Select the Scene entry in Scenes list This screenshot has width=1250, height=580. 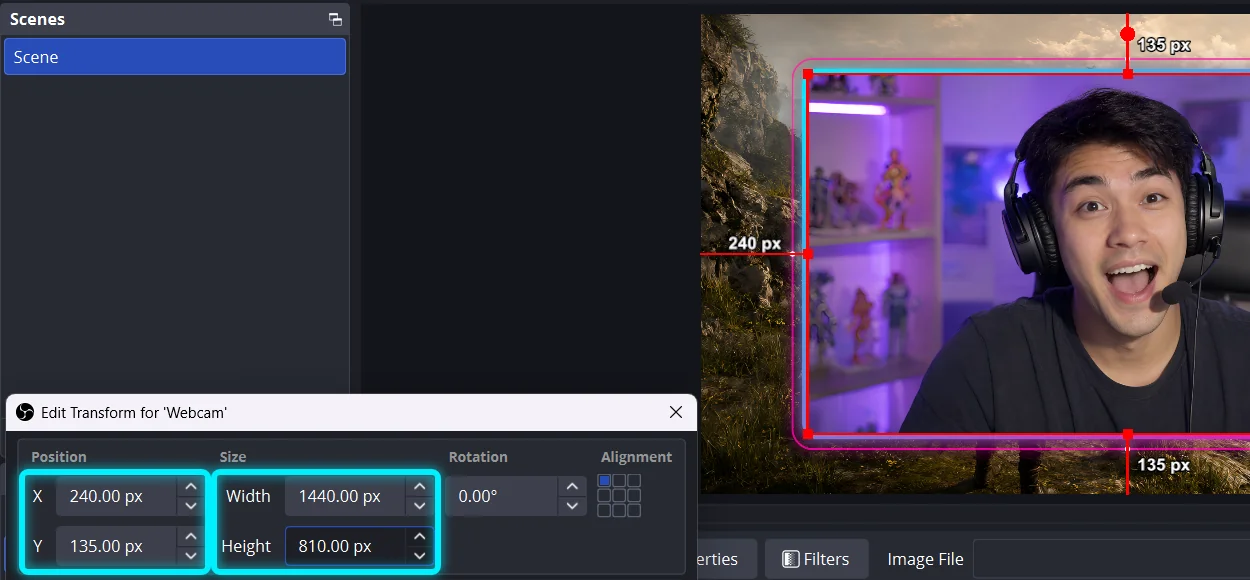coord(175,57)
